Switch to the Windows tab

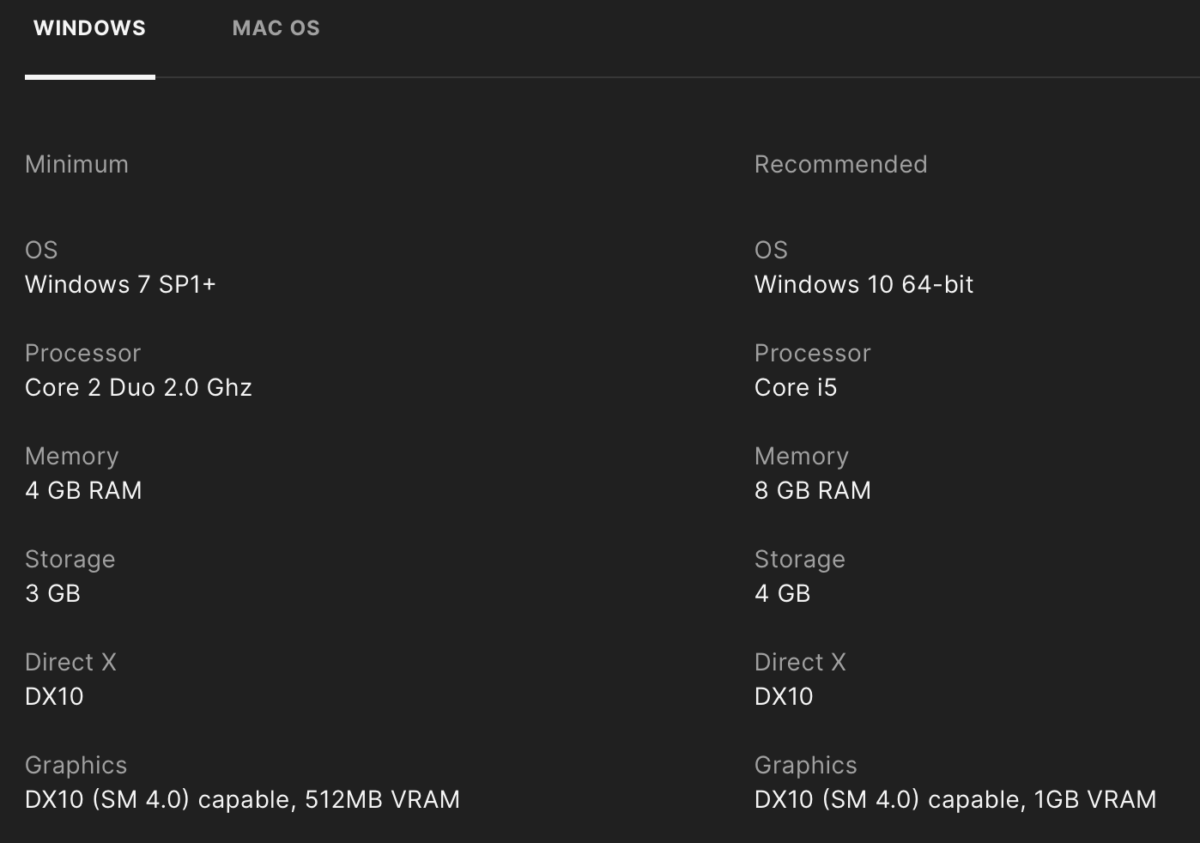tap(89, 28)
